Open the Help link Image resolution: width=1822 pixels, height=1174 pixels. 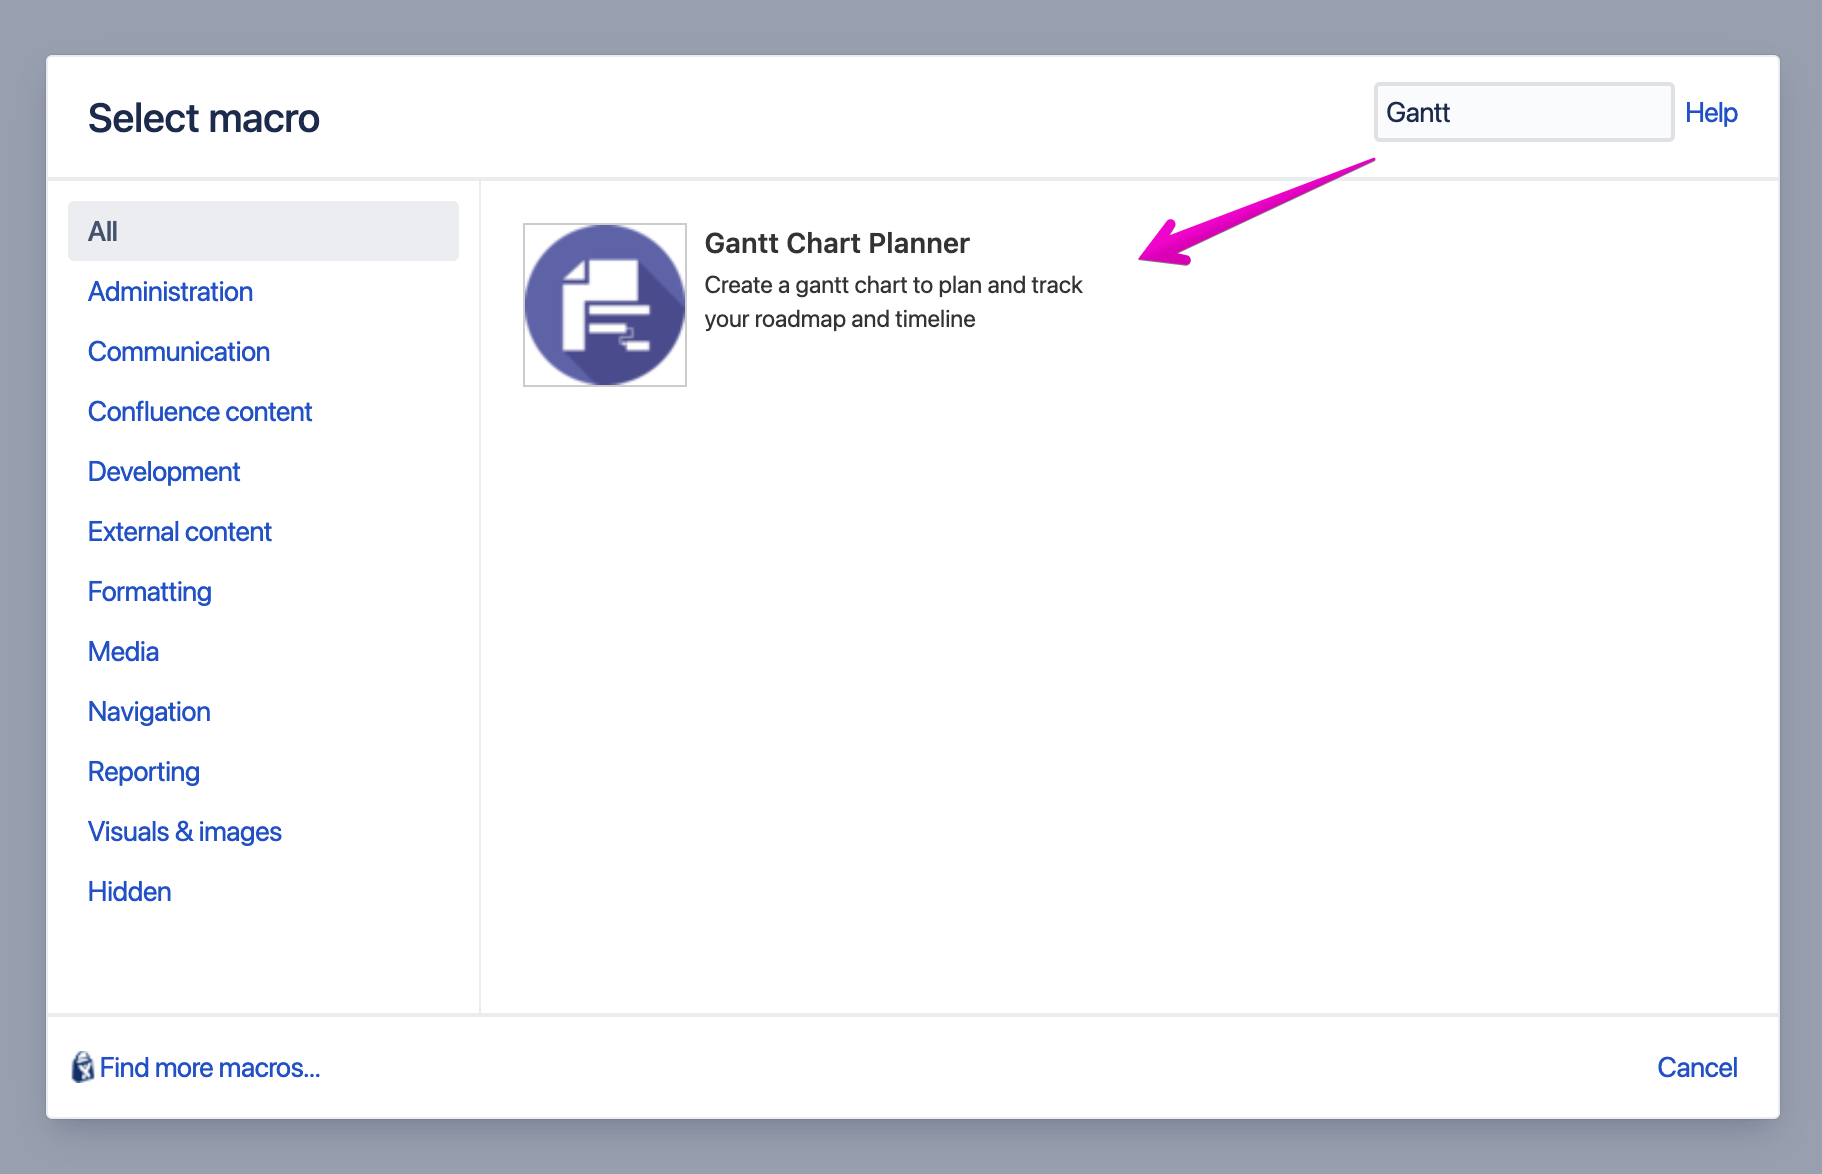pos(1710,113)
